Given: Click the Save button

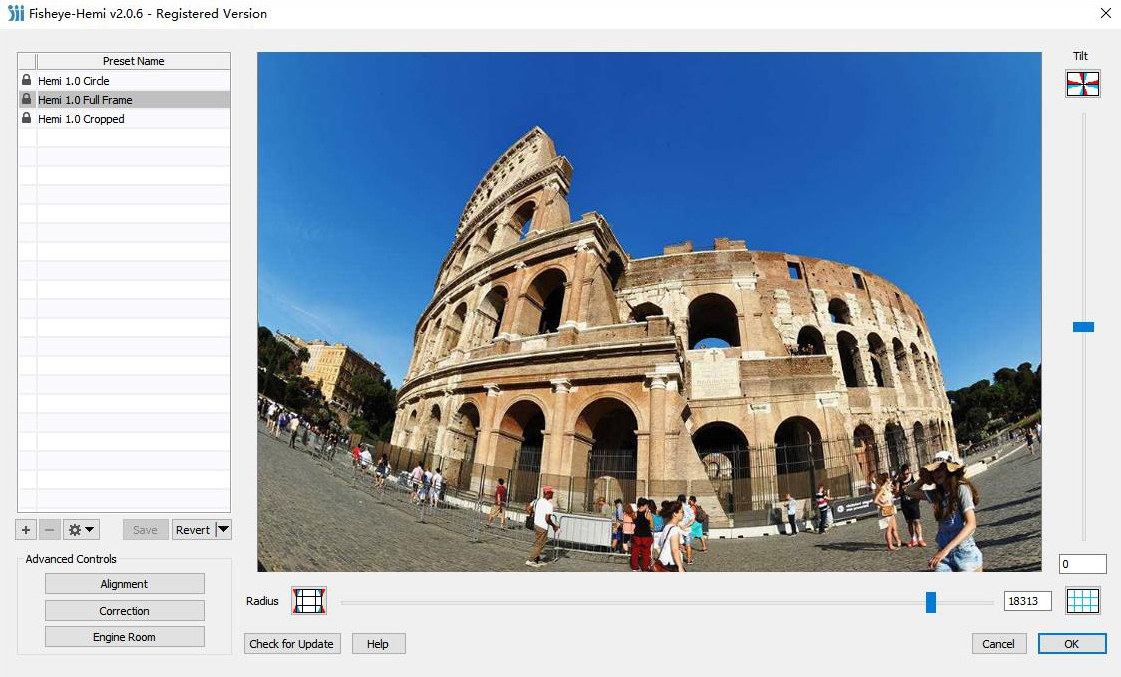Looking at the screenshot, I should [x=145, y=530].
